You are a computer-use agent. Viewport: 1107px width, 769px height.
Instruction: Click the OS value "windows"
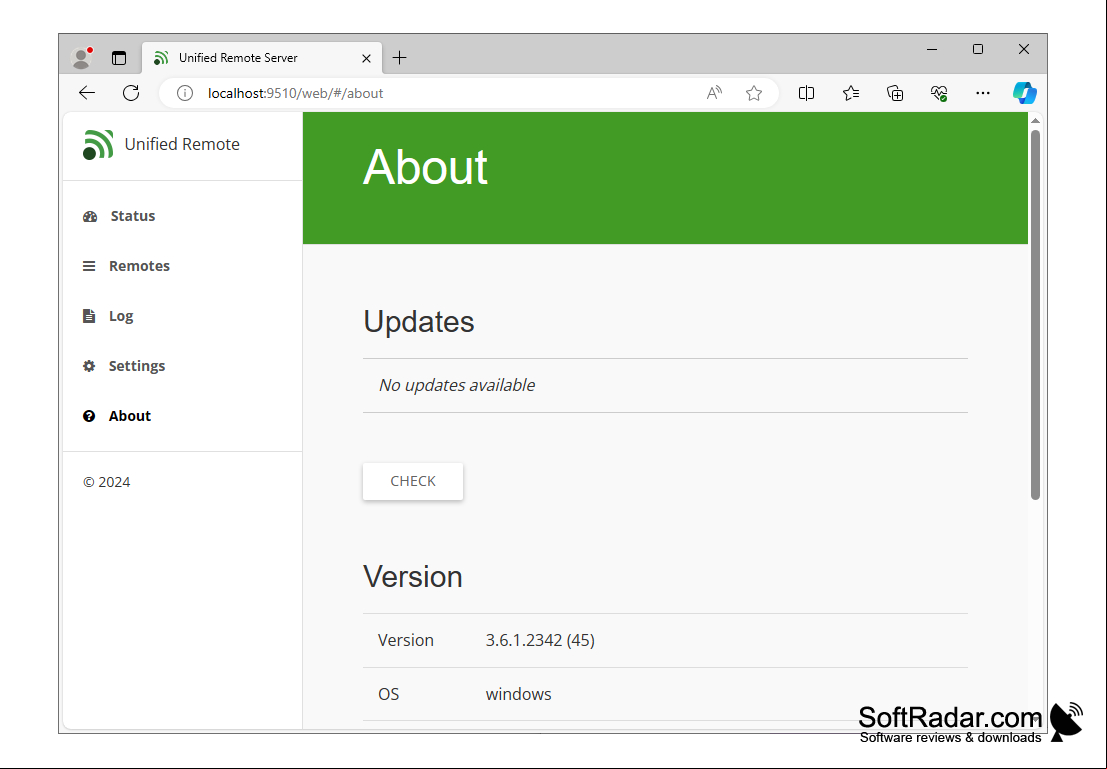pos(518,694)
